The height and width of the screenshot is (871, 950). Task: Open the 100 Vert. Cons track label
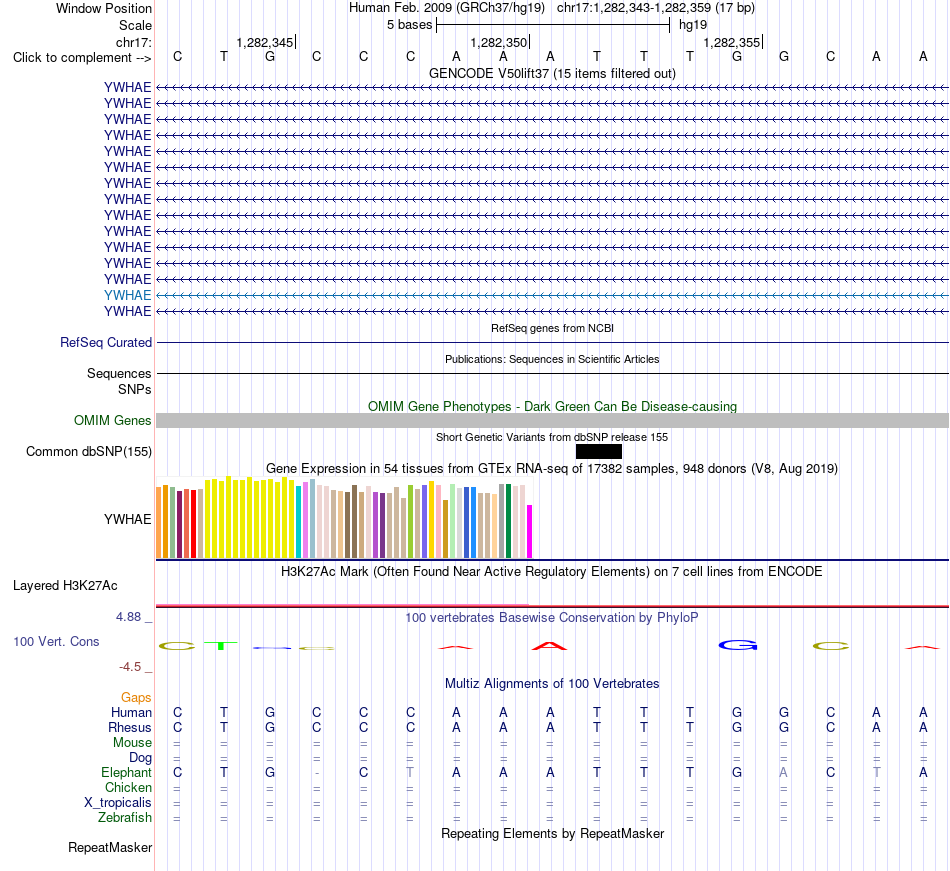pyautogui.click(x=56, y=641)
